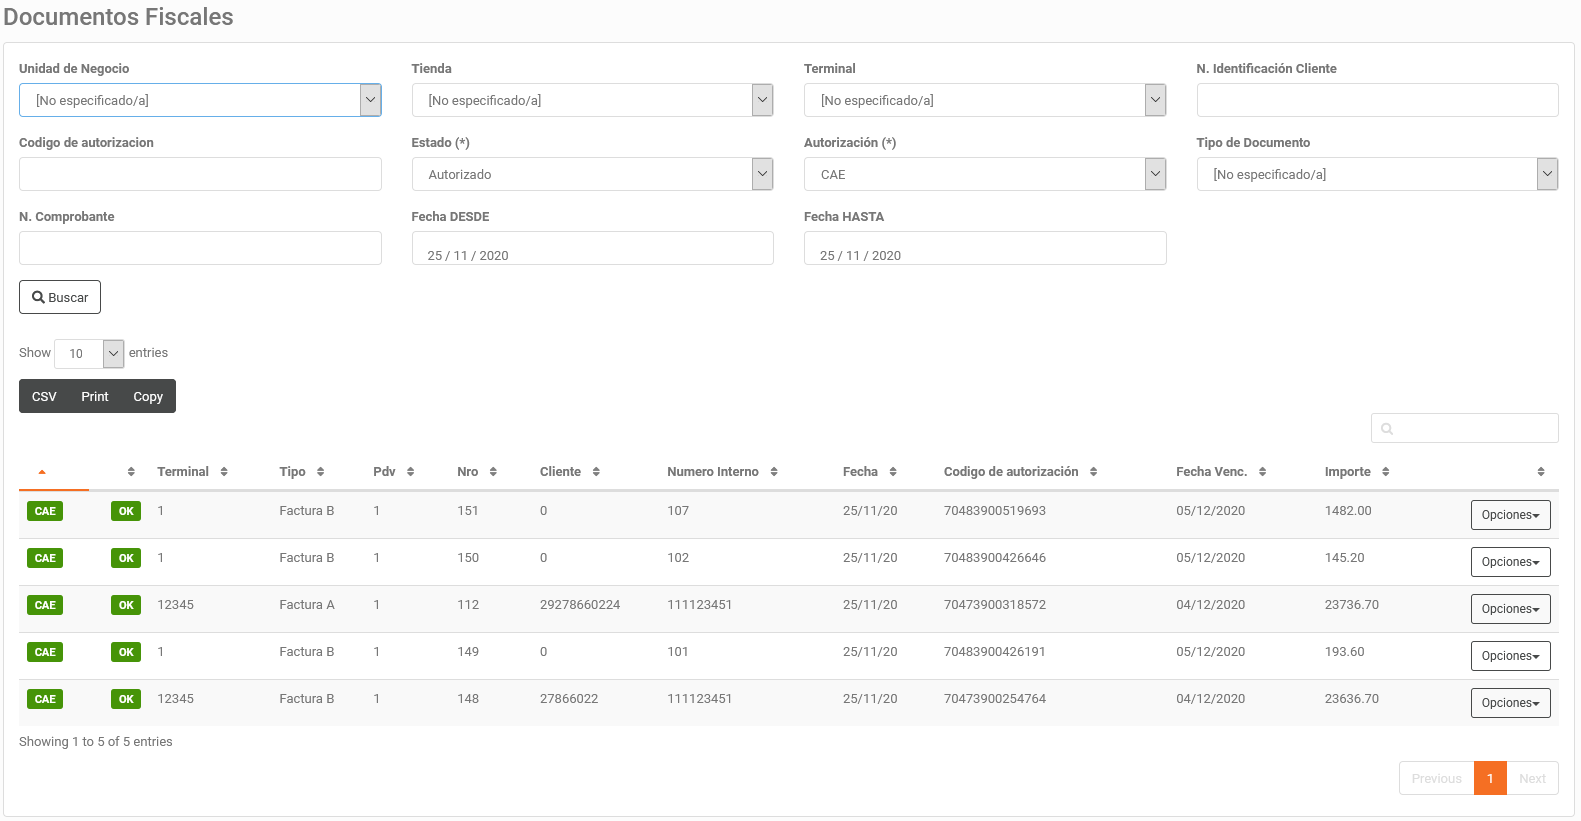Screen dimensions: 1581x821
Task: Click importe value 1482.00
Action: click(1348, 511)
